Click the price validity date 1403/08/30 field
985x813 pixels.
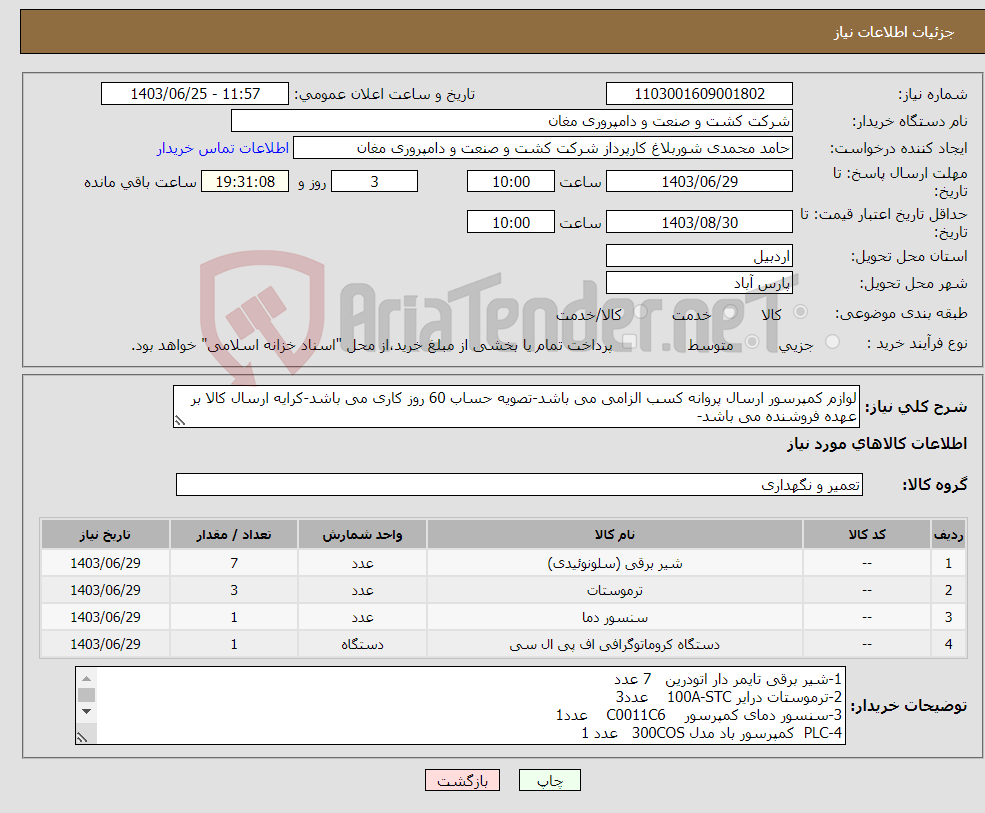[x=699, y=222]
